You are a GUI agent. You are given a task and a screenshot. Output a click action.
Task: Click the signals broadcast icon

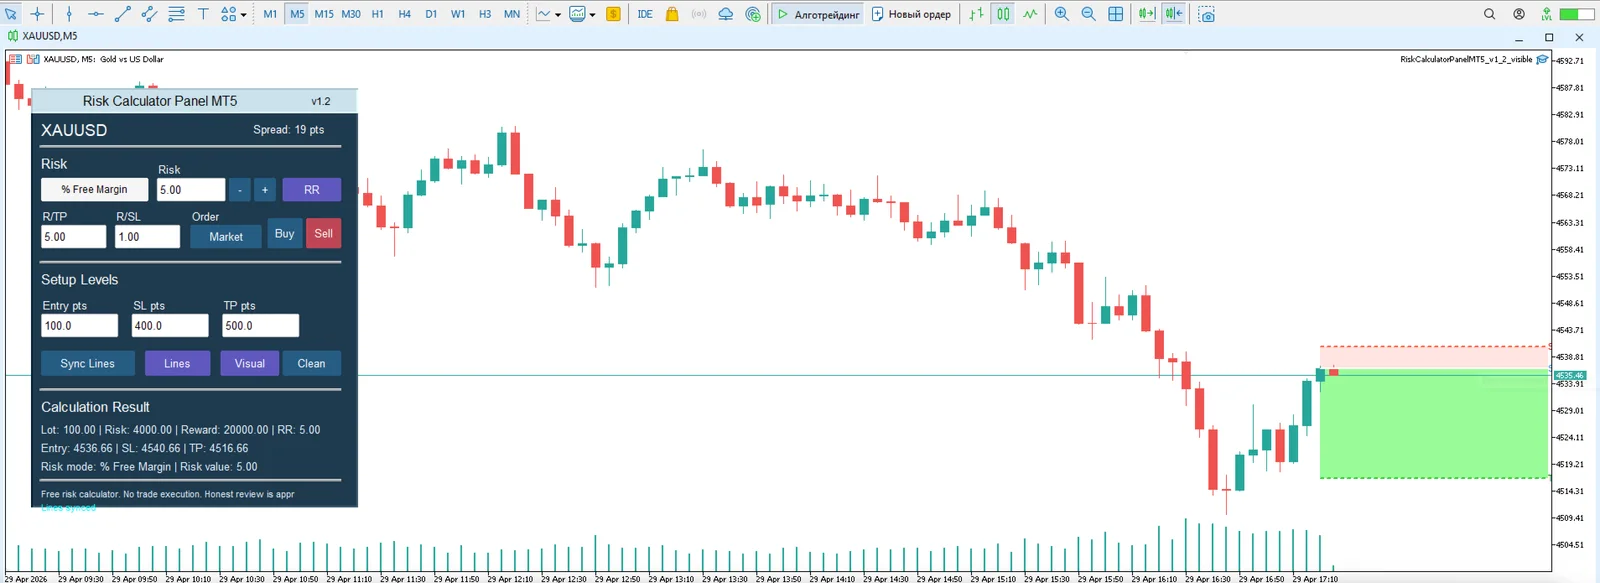pyautogui.click(x=699, y=14)
